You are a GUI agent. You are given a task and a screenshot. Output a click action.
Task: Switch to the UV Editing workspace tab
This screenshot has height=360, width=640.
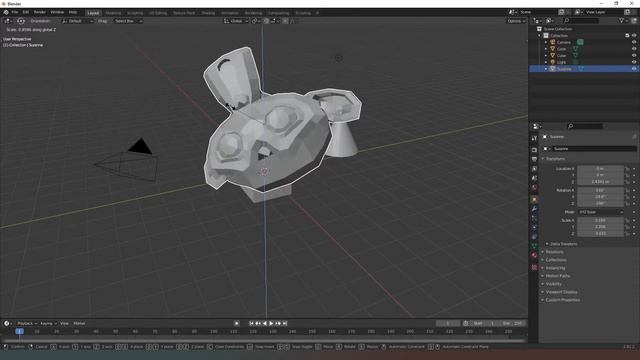click(158, 13)
